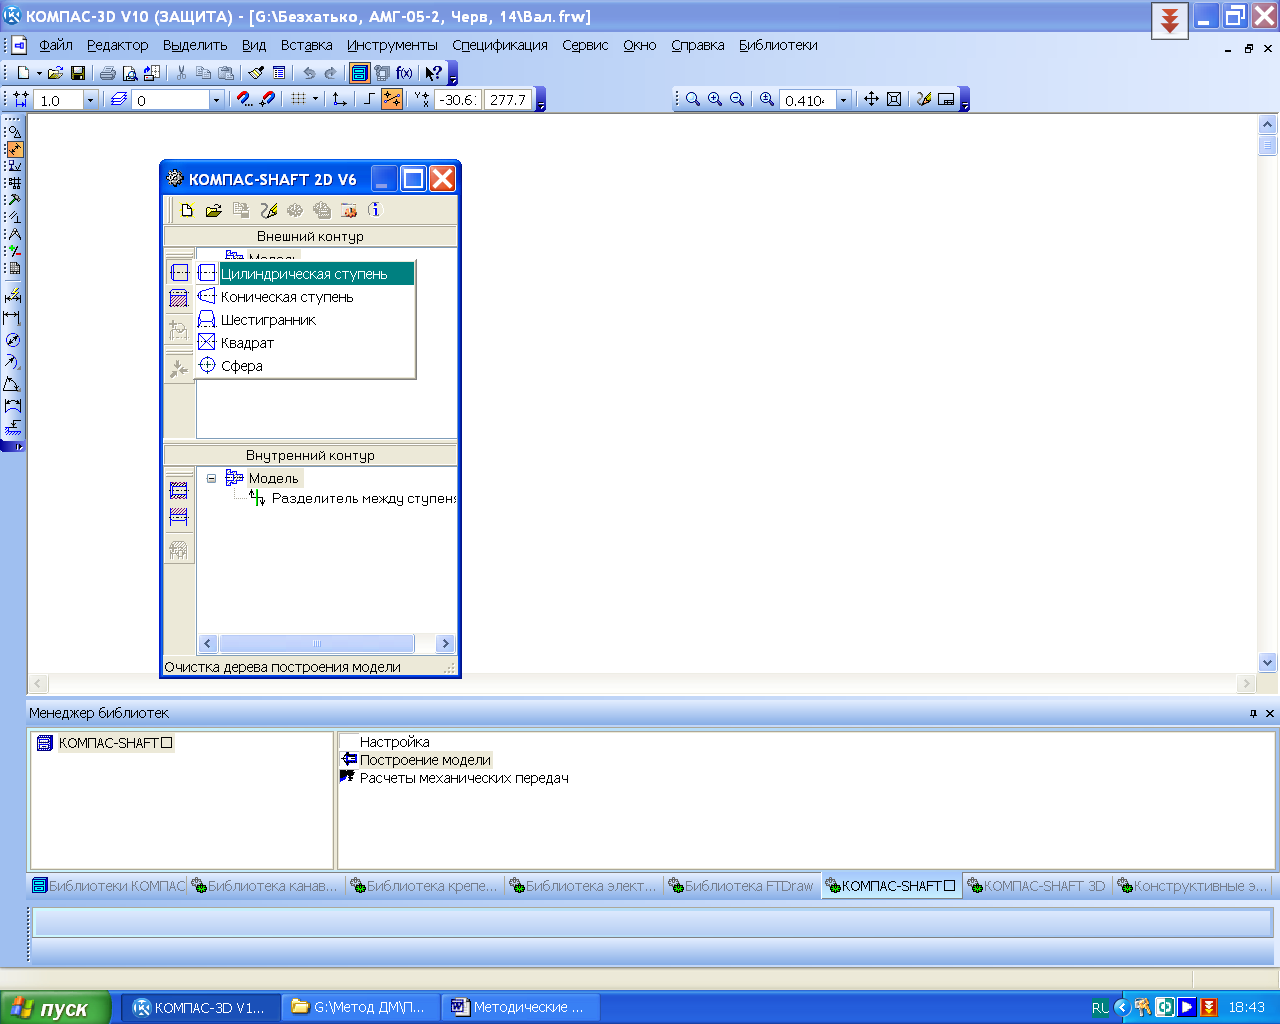Select the Настройка library item
The width and height of the screenshot is (1280, 1024).
[x=394, y=742]
